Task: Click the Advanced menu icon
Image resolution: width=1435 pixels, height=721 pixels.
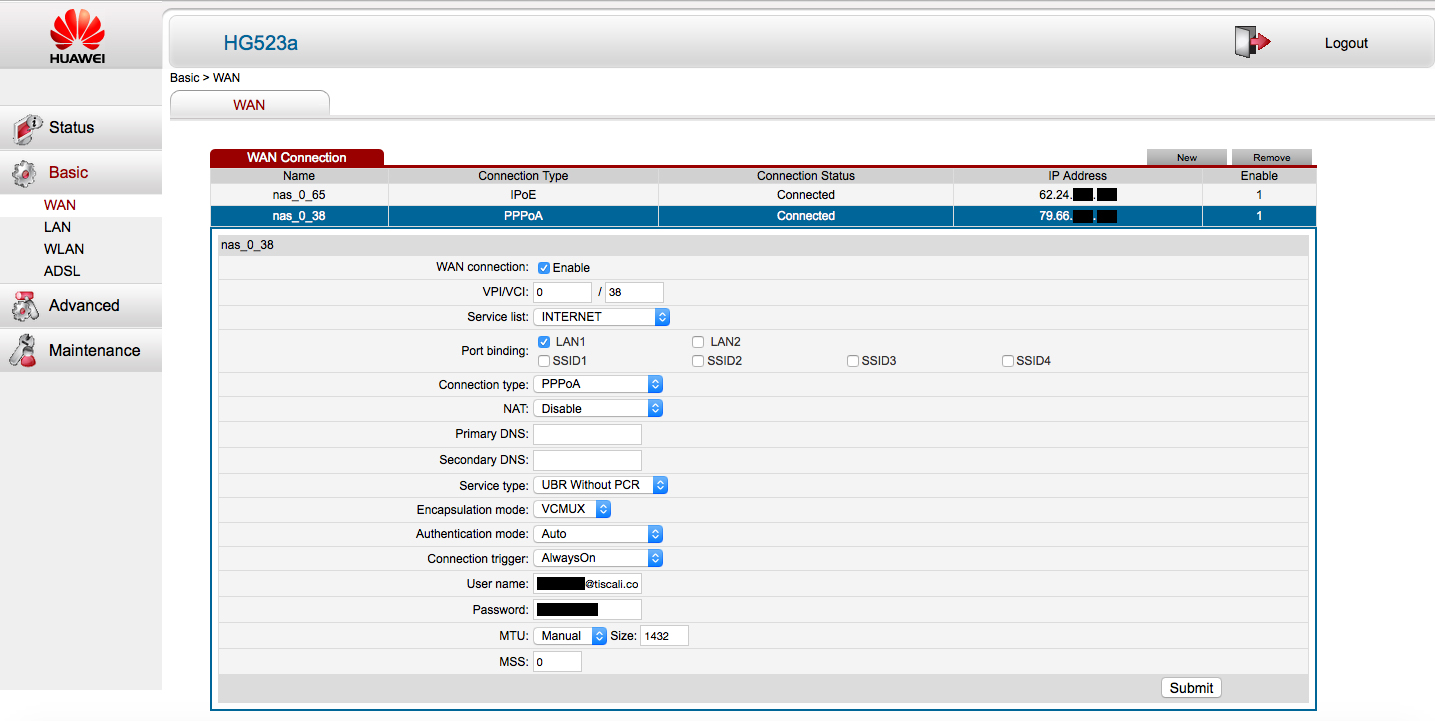Action: point(25,306)
